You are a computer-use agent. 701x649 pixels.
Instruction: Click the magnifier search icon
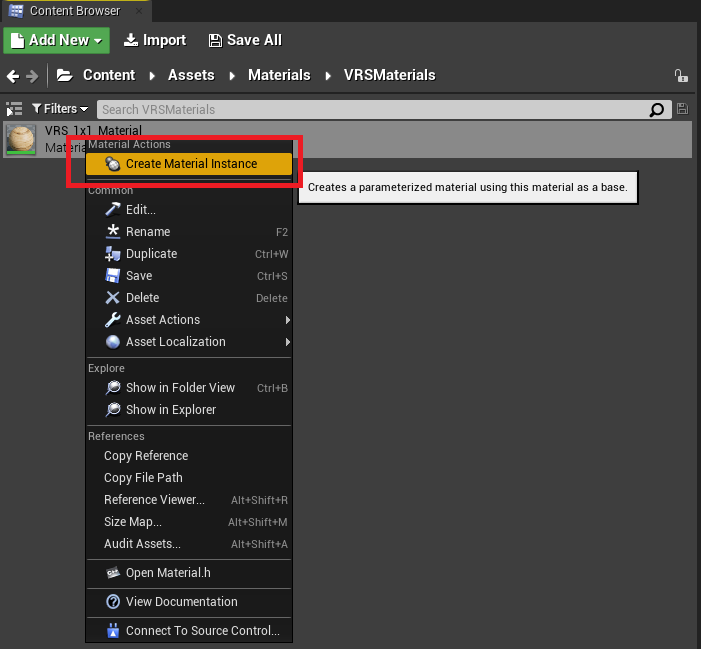point(656,110)
